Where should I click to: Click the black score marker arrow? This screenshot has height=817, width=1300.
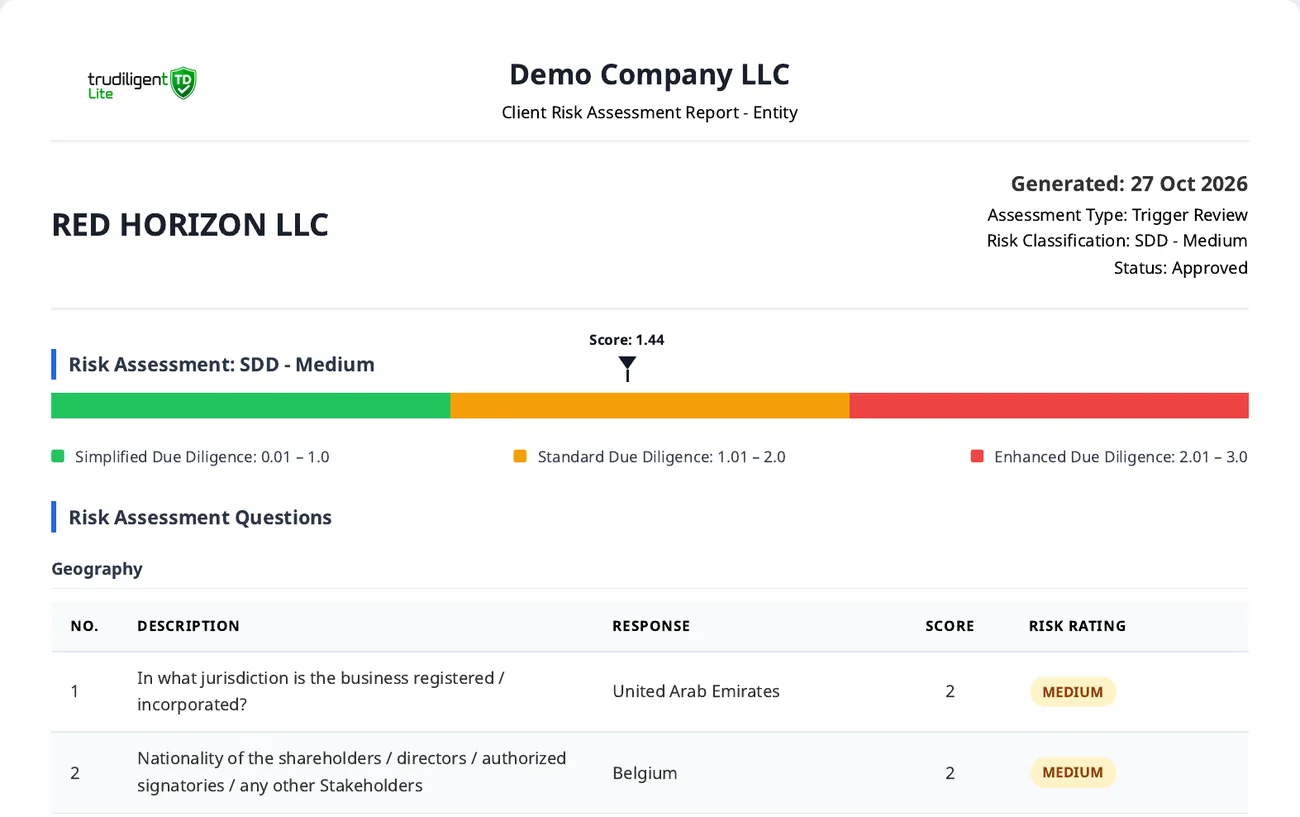pos(627,369)
